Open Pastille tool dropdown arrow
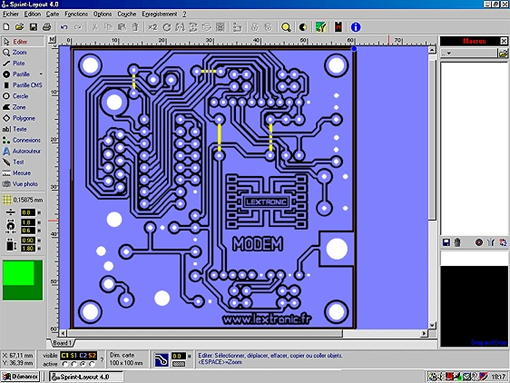 [41, 74]
